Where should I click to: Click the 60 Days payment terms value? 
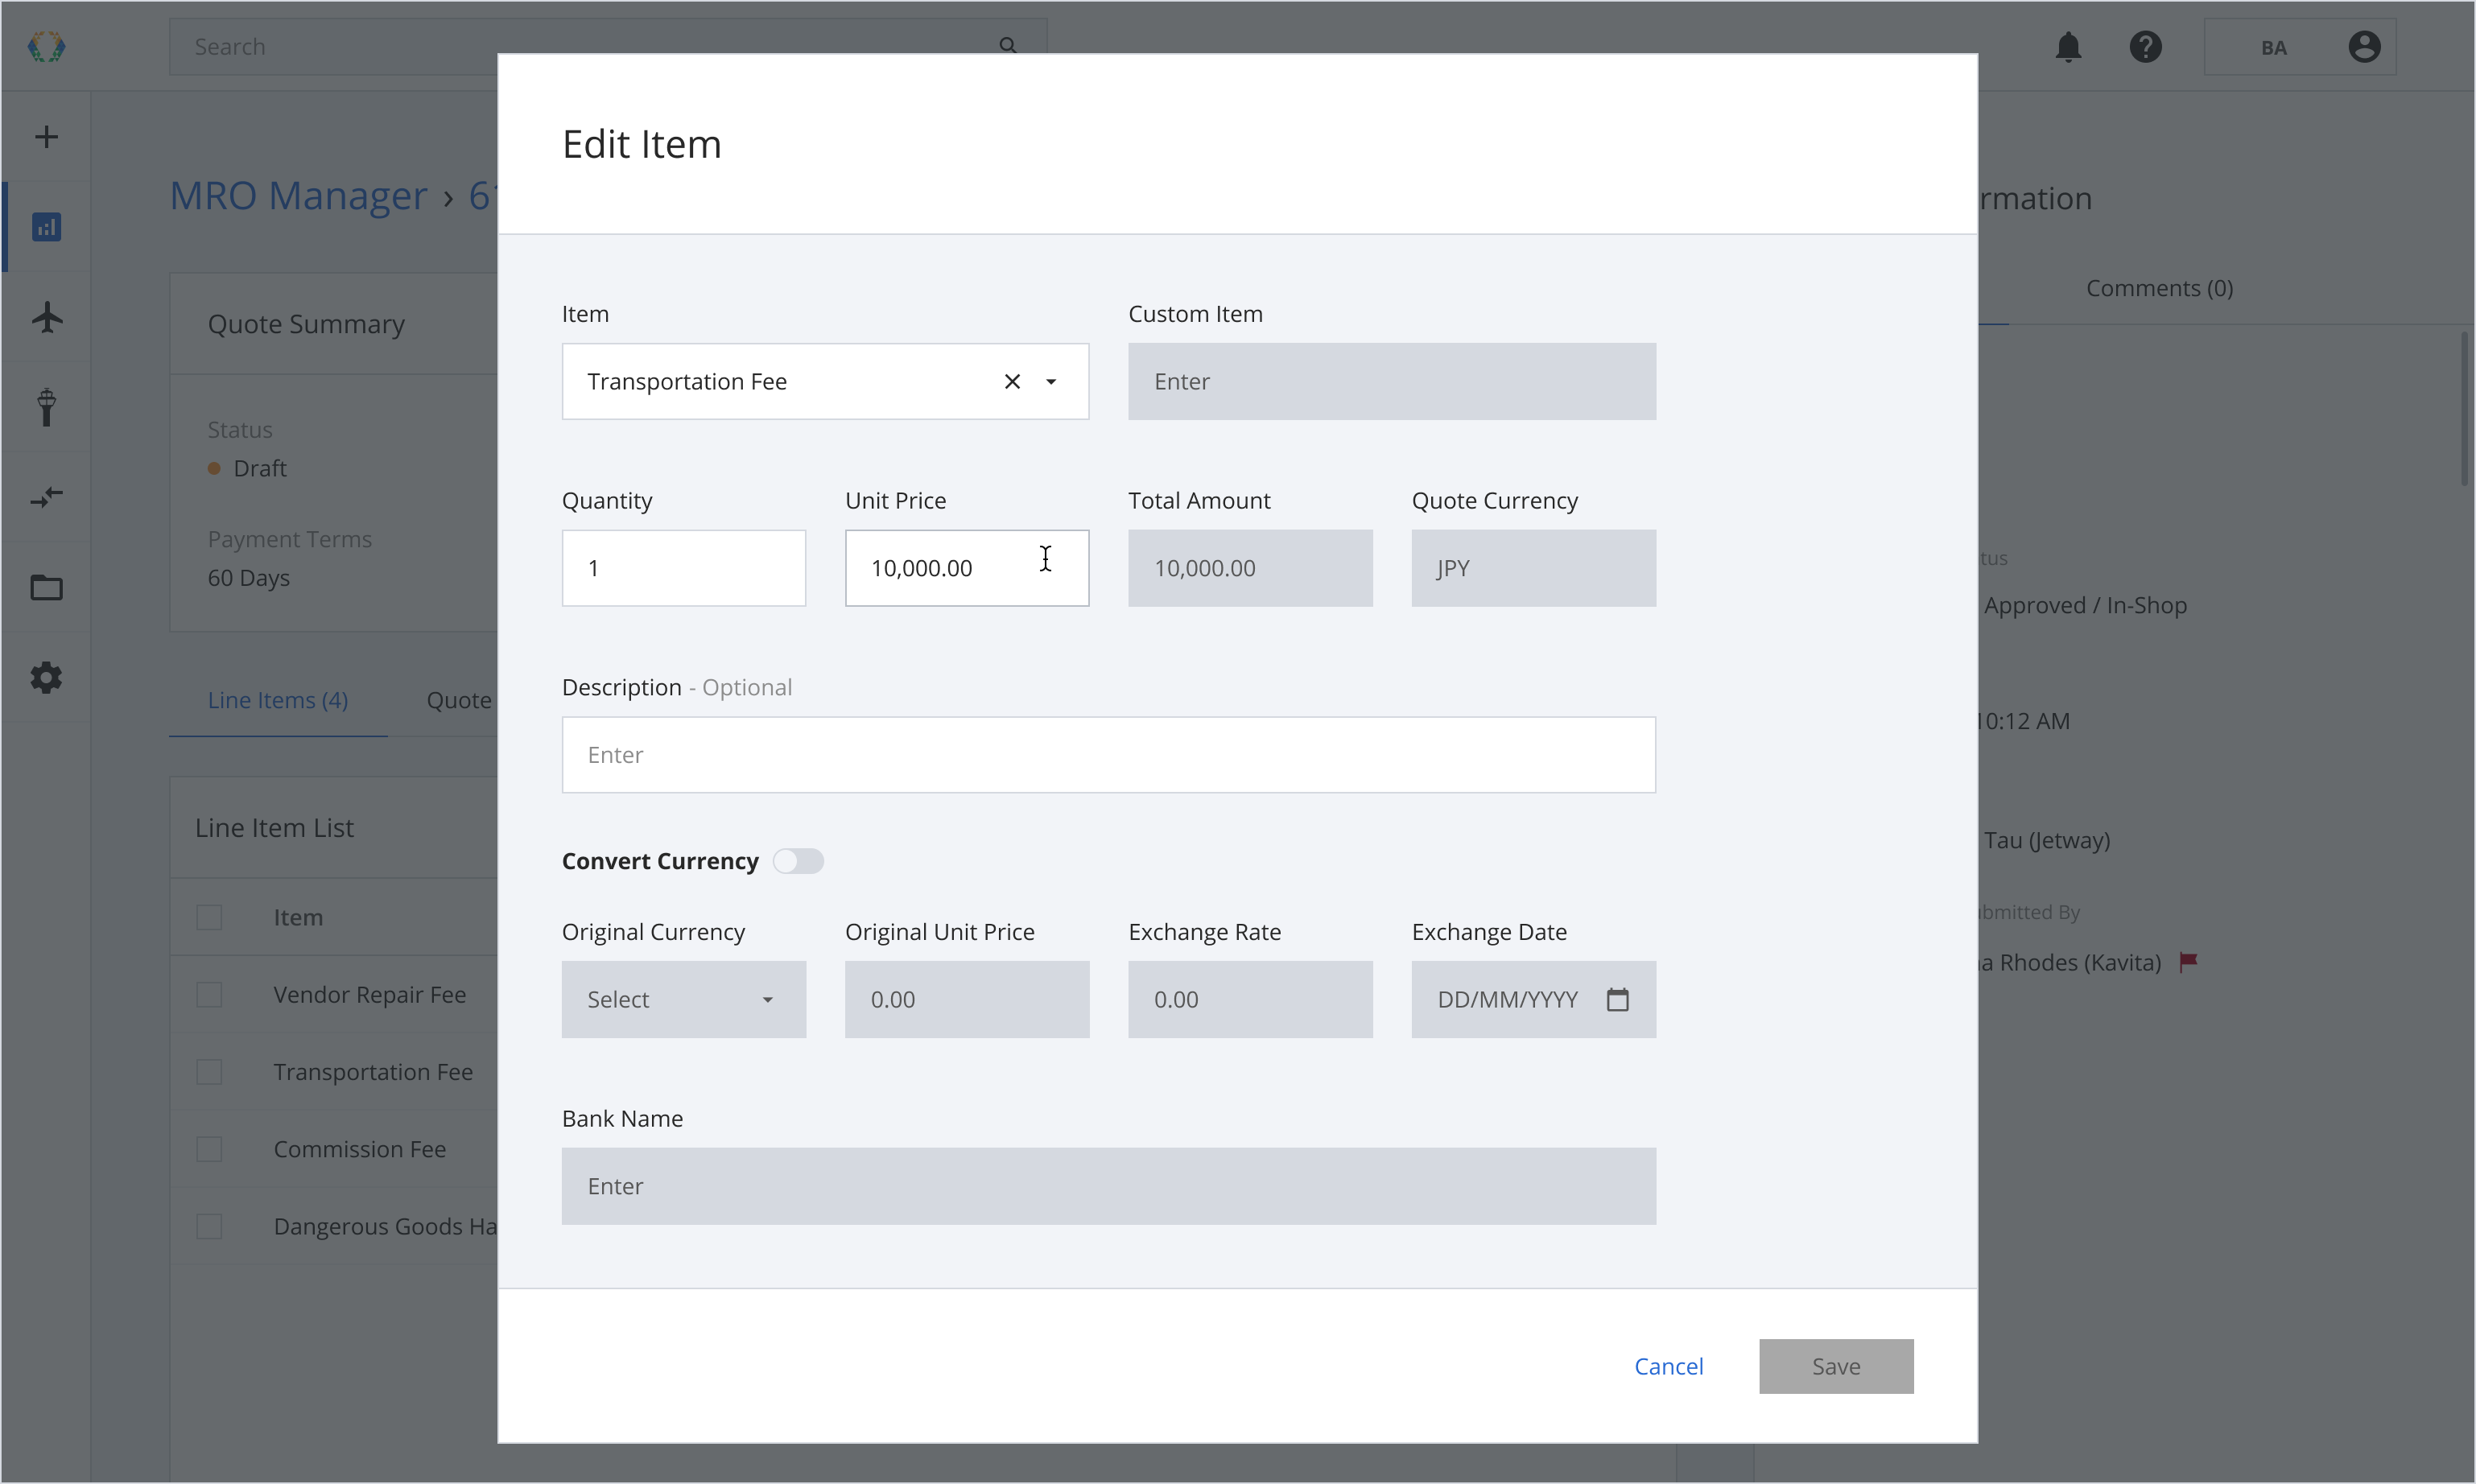(x=249, y=578)
